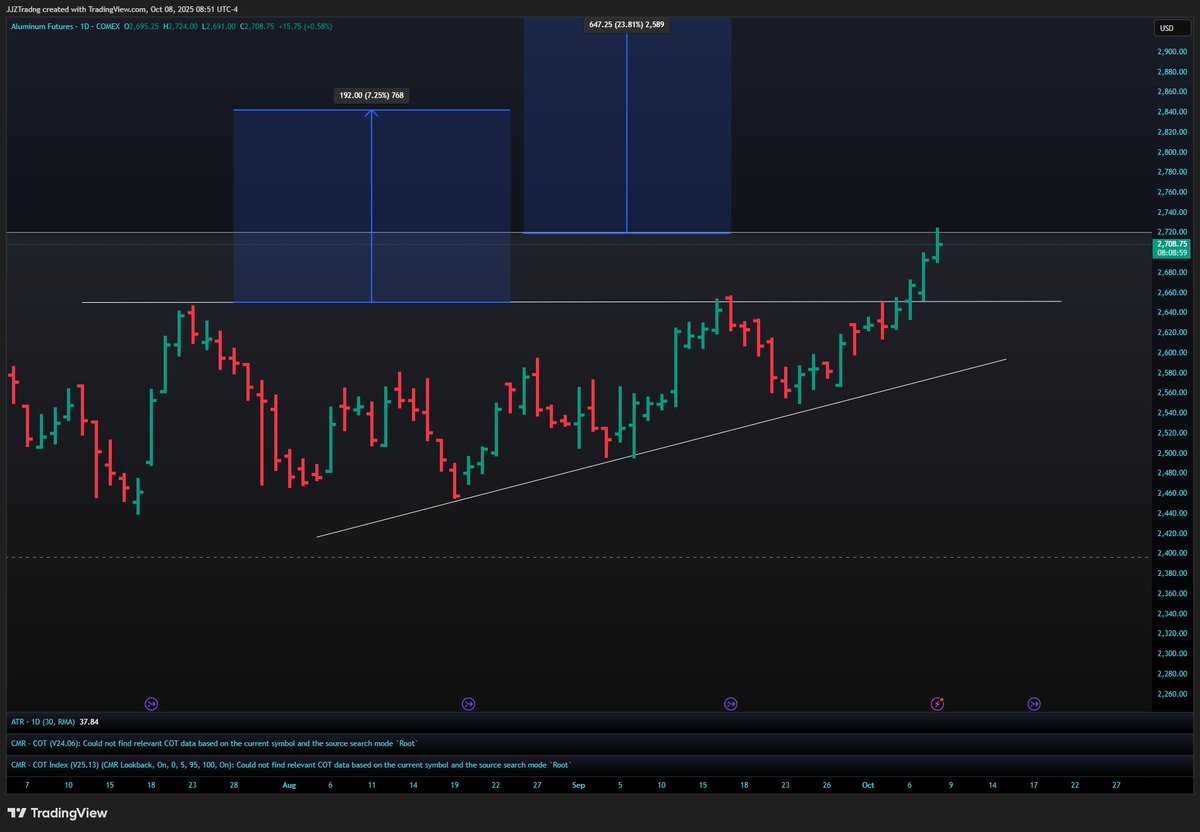The image size is (1200, 832).
Task: Select the '192.00 (7.25%) 768' measurement label
Action: [372, 96]
